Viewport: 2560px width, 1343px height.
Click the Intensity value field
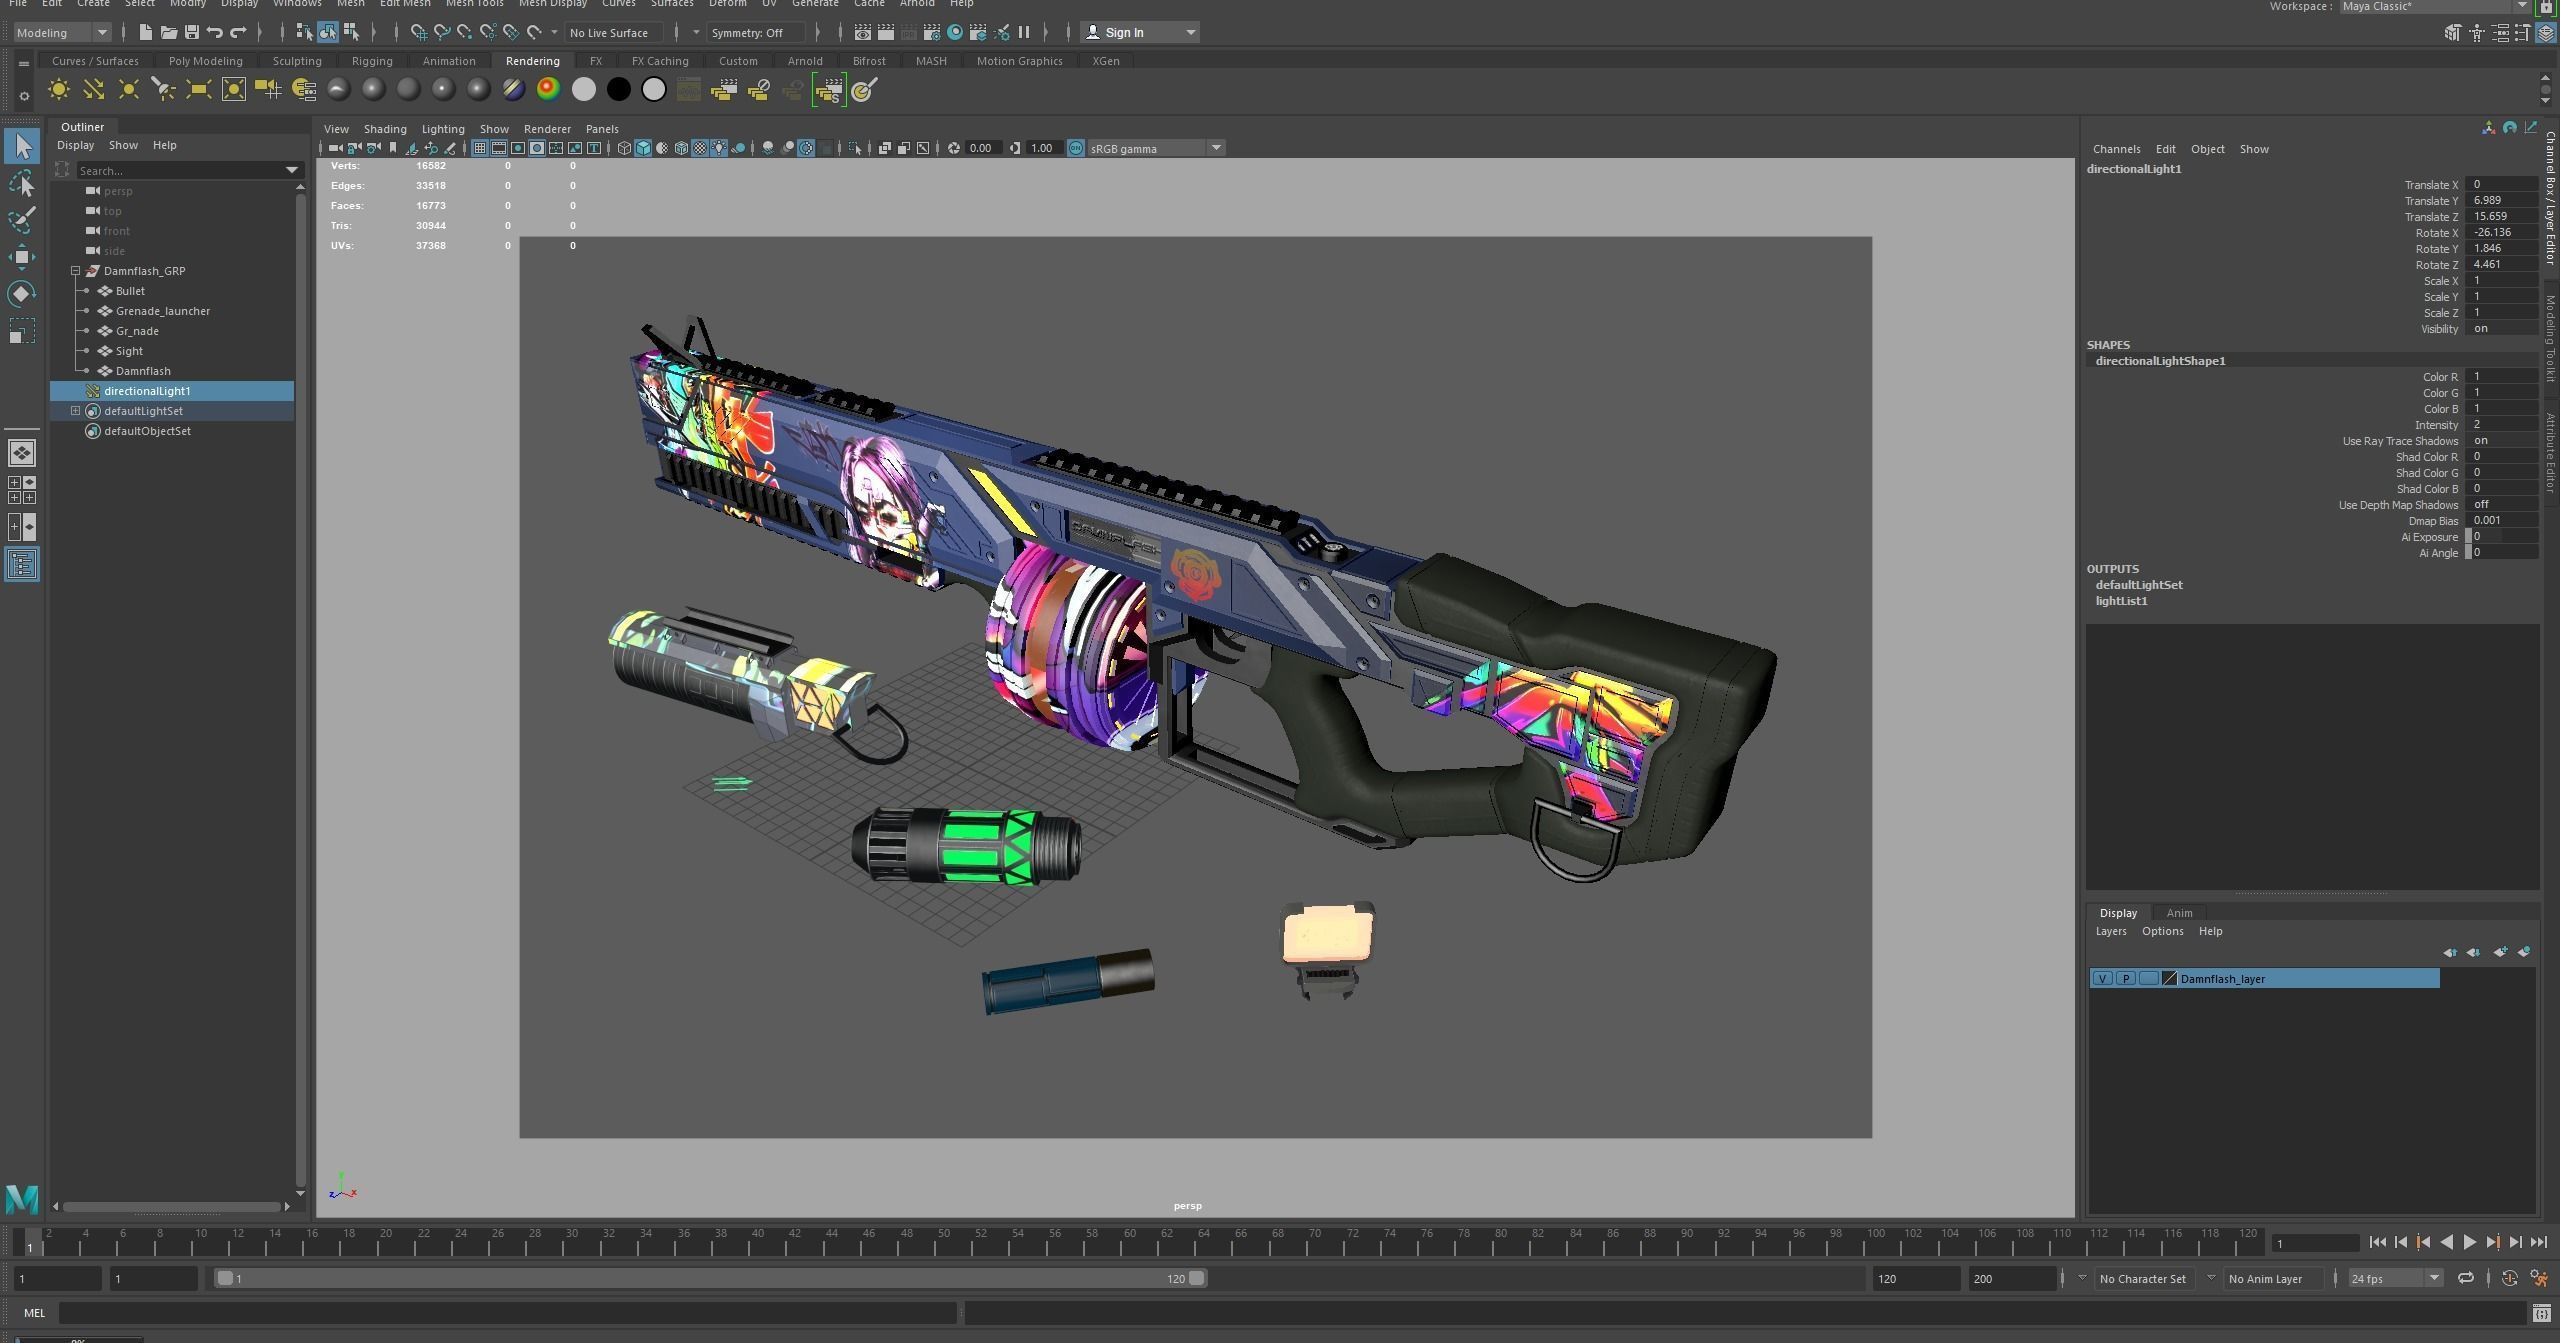(2502, 425)
